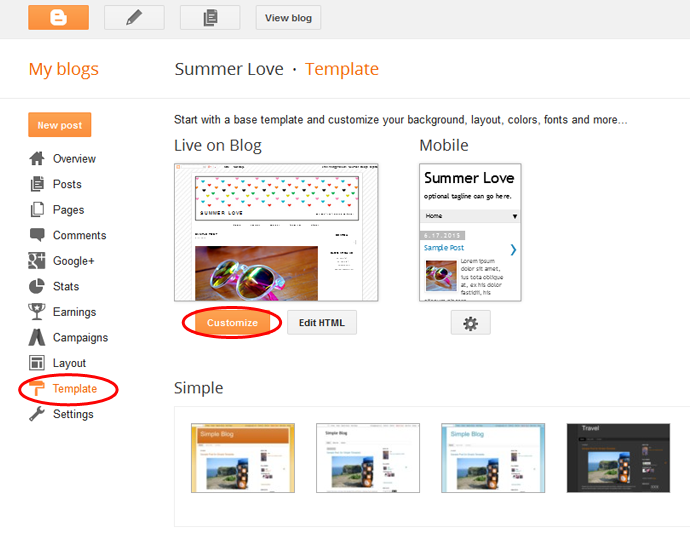The width and height of the screenshot is (690, 533).
Task: Click the Edit HTML button
Action: tap(322, 323)
